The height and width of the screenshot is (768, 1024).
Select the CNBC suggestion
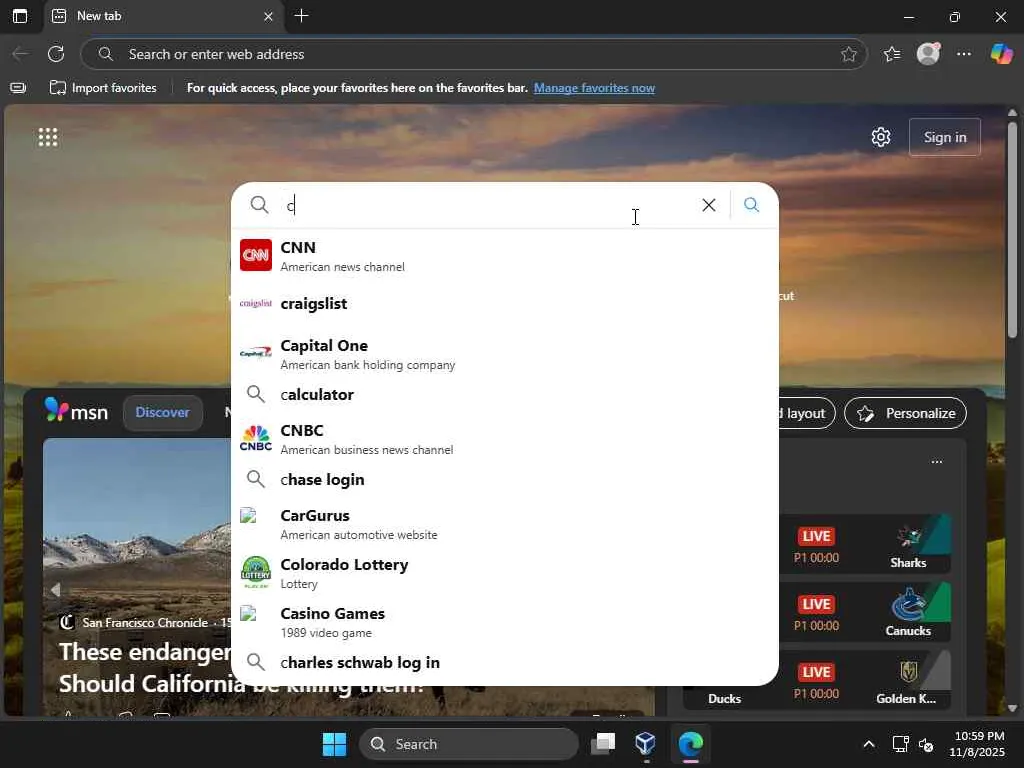505,439
